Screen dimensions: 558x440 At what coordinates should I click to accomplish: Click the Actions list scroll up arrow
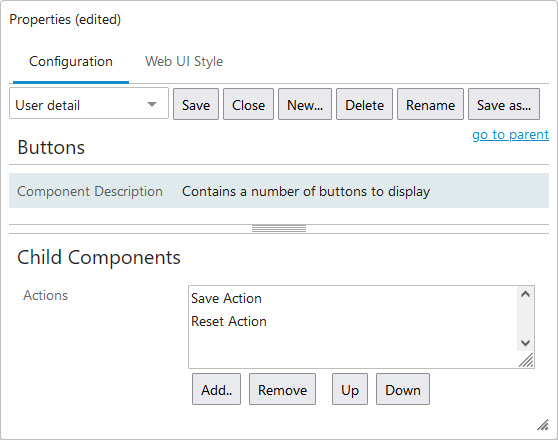click(x=525, y=294)
